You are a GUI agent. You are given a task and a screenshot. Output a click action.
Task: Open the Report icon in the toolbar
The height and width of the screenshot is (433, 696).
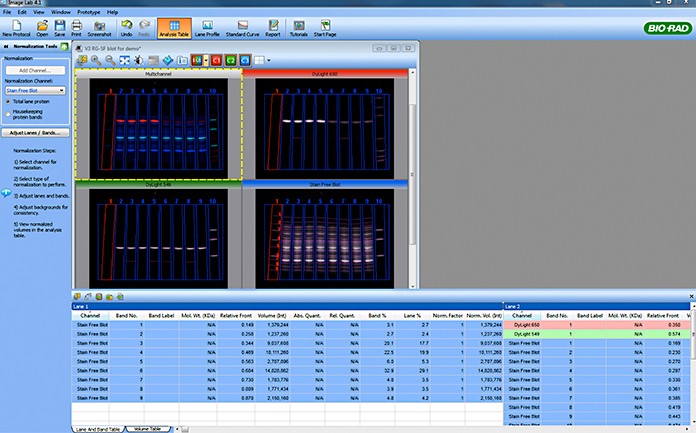pos(273,27)
